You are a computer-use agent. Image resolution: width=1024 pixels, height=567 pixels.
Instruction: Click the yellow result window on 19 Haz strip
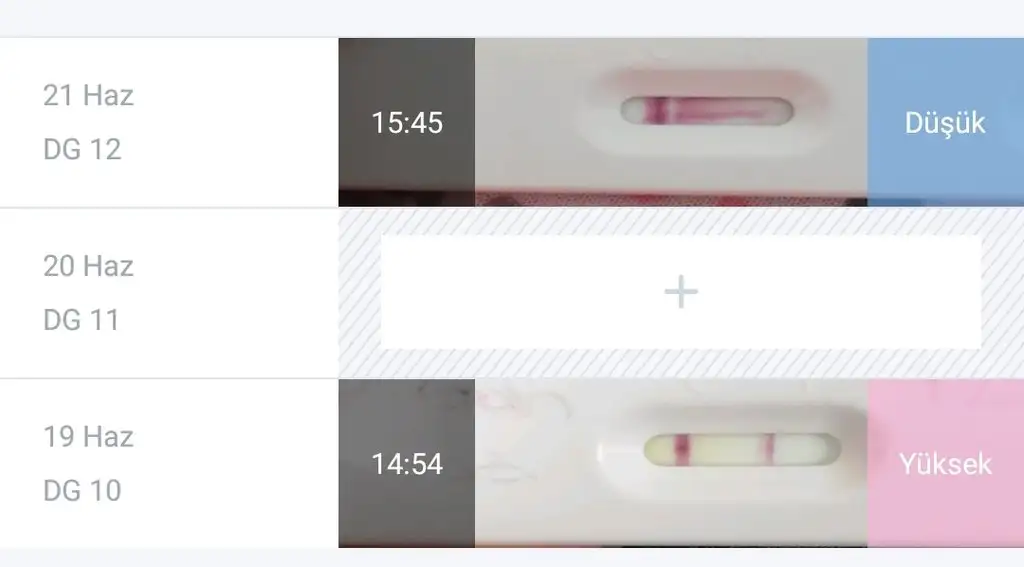point(742,449)
